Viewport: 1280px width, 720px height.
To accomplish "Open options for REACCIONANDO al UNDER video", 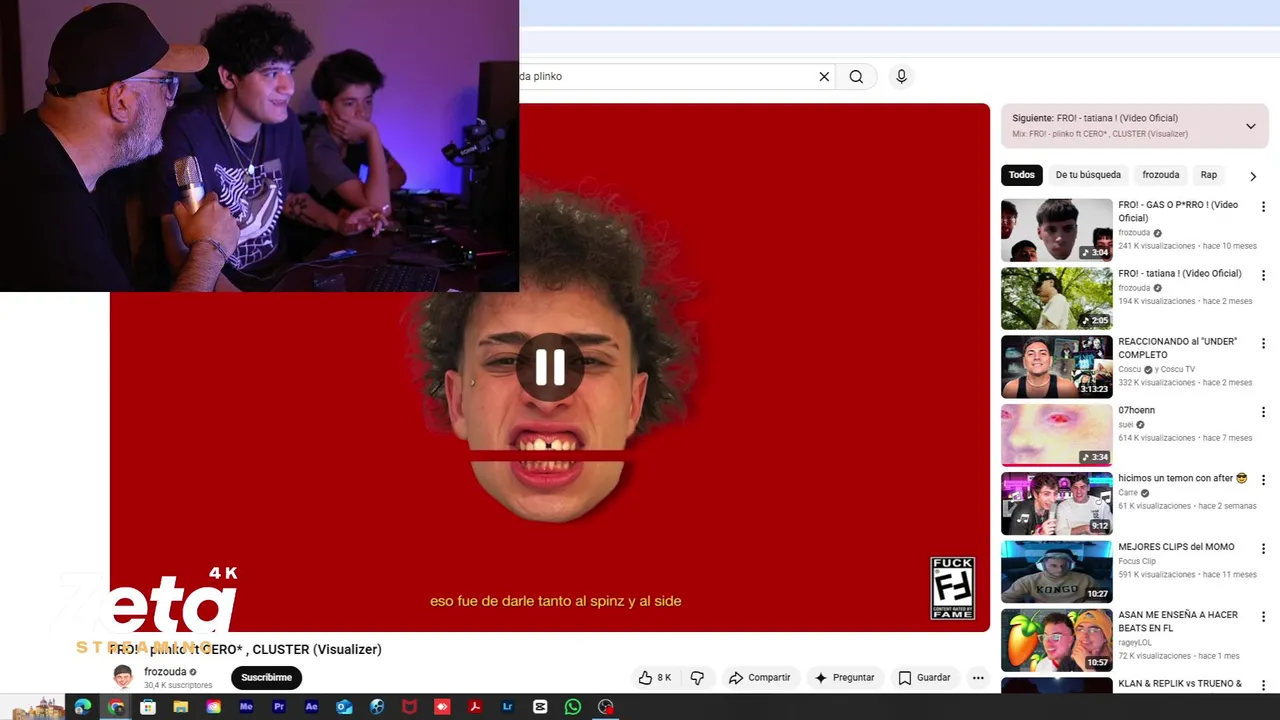I will (1263, 343).
